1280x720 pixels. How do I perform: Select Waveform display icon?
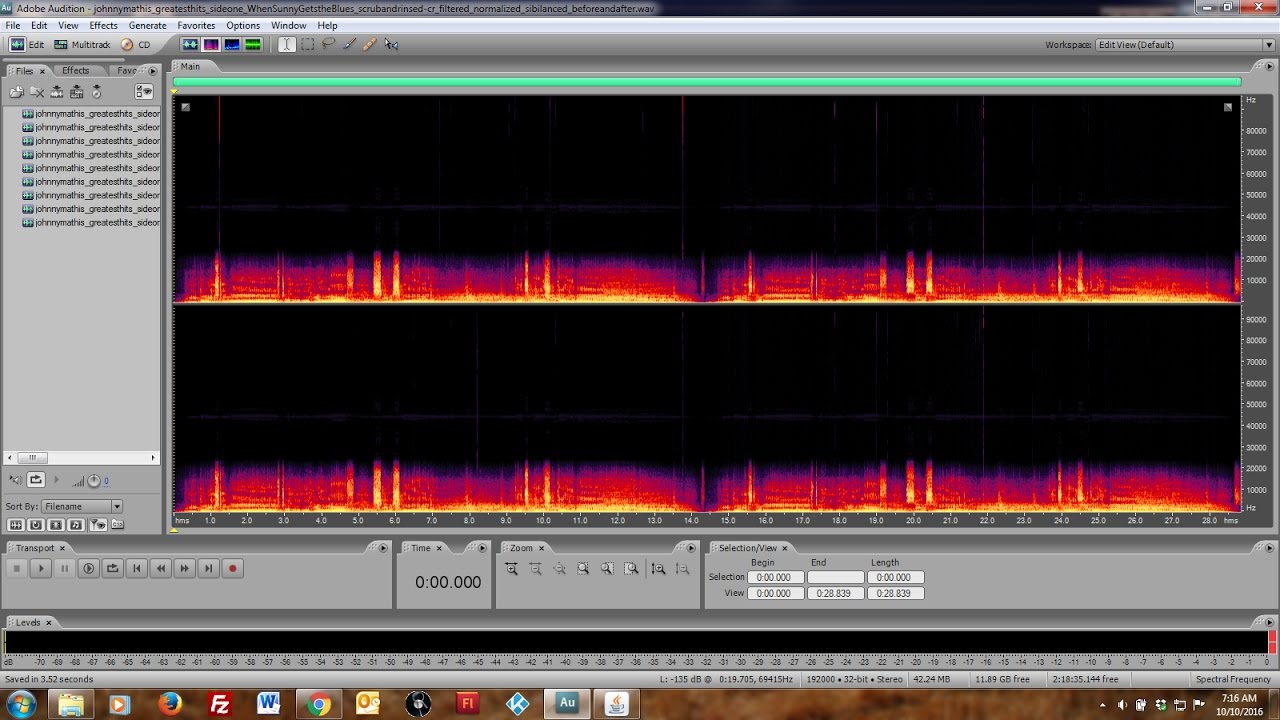point(190,45)
